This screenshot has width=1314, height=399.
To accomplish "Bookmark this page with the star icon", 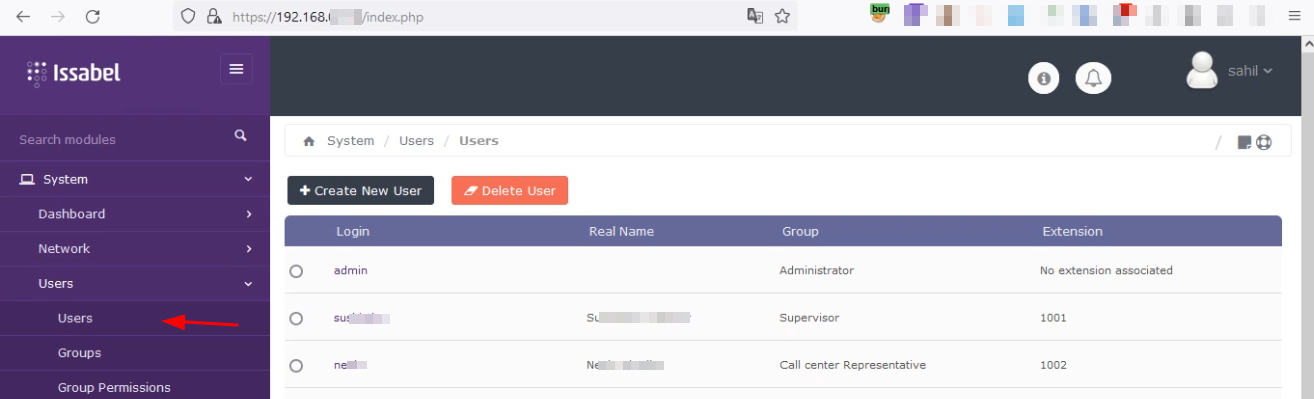I will pos(782,16).
